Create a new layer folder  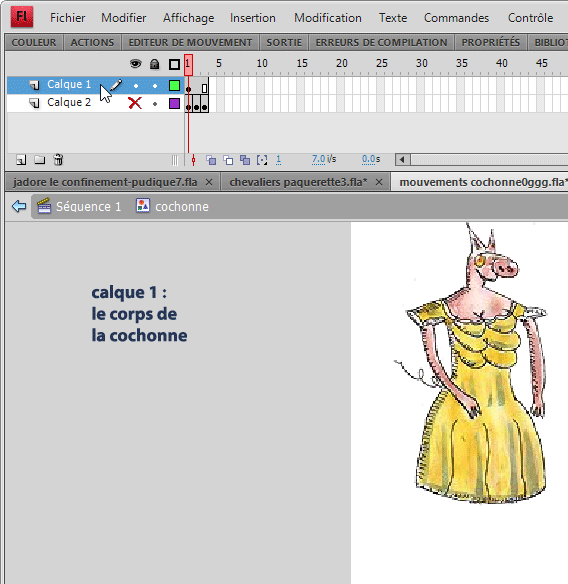tap(39, 160)
